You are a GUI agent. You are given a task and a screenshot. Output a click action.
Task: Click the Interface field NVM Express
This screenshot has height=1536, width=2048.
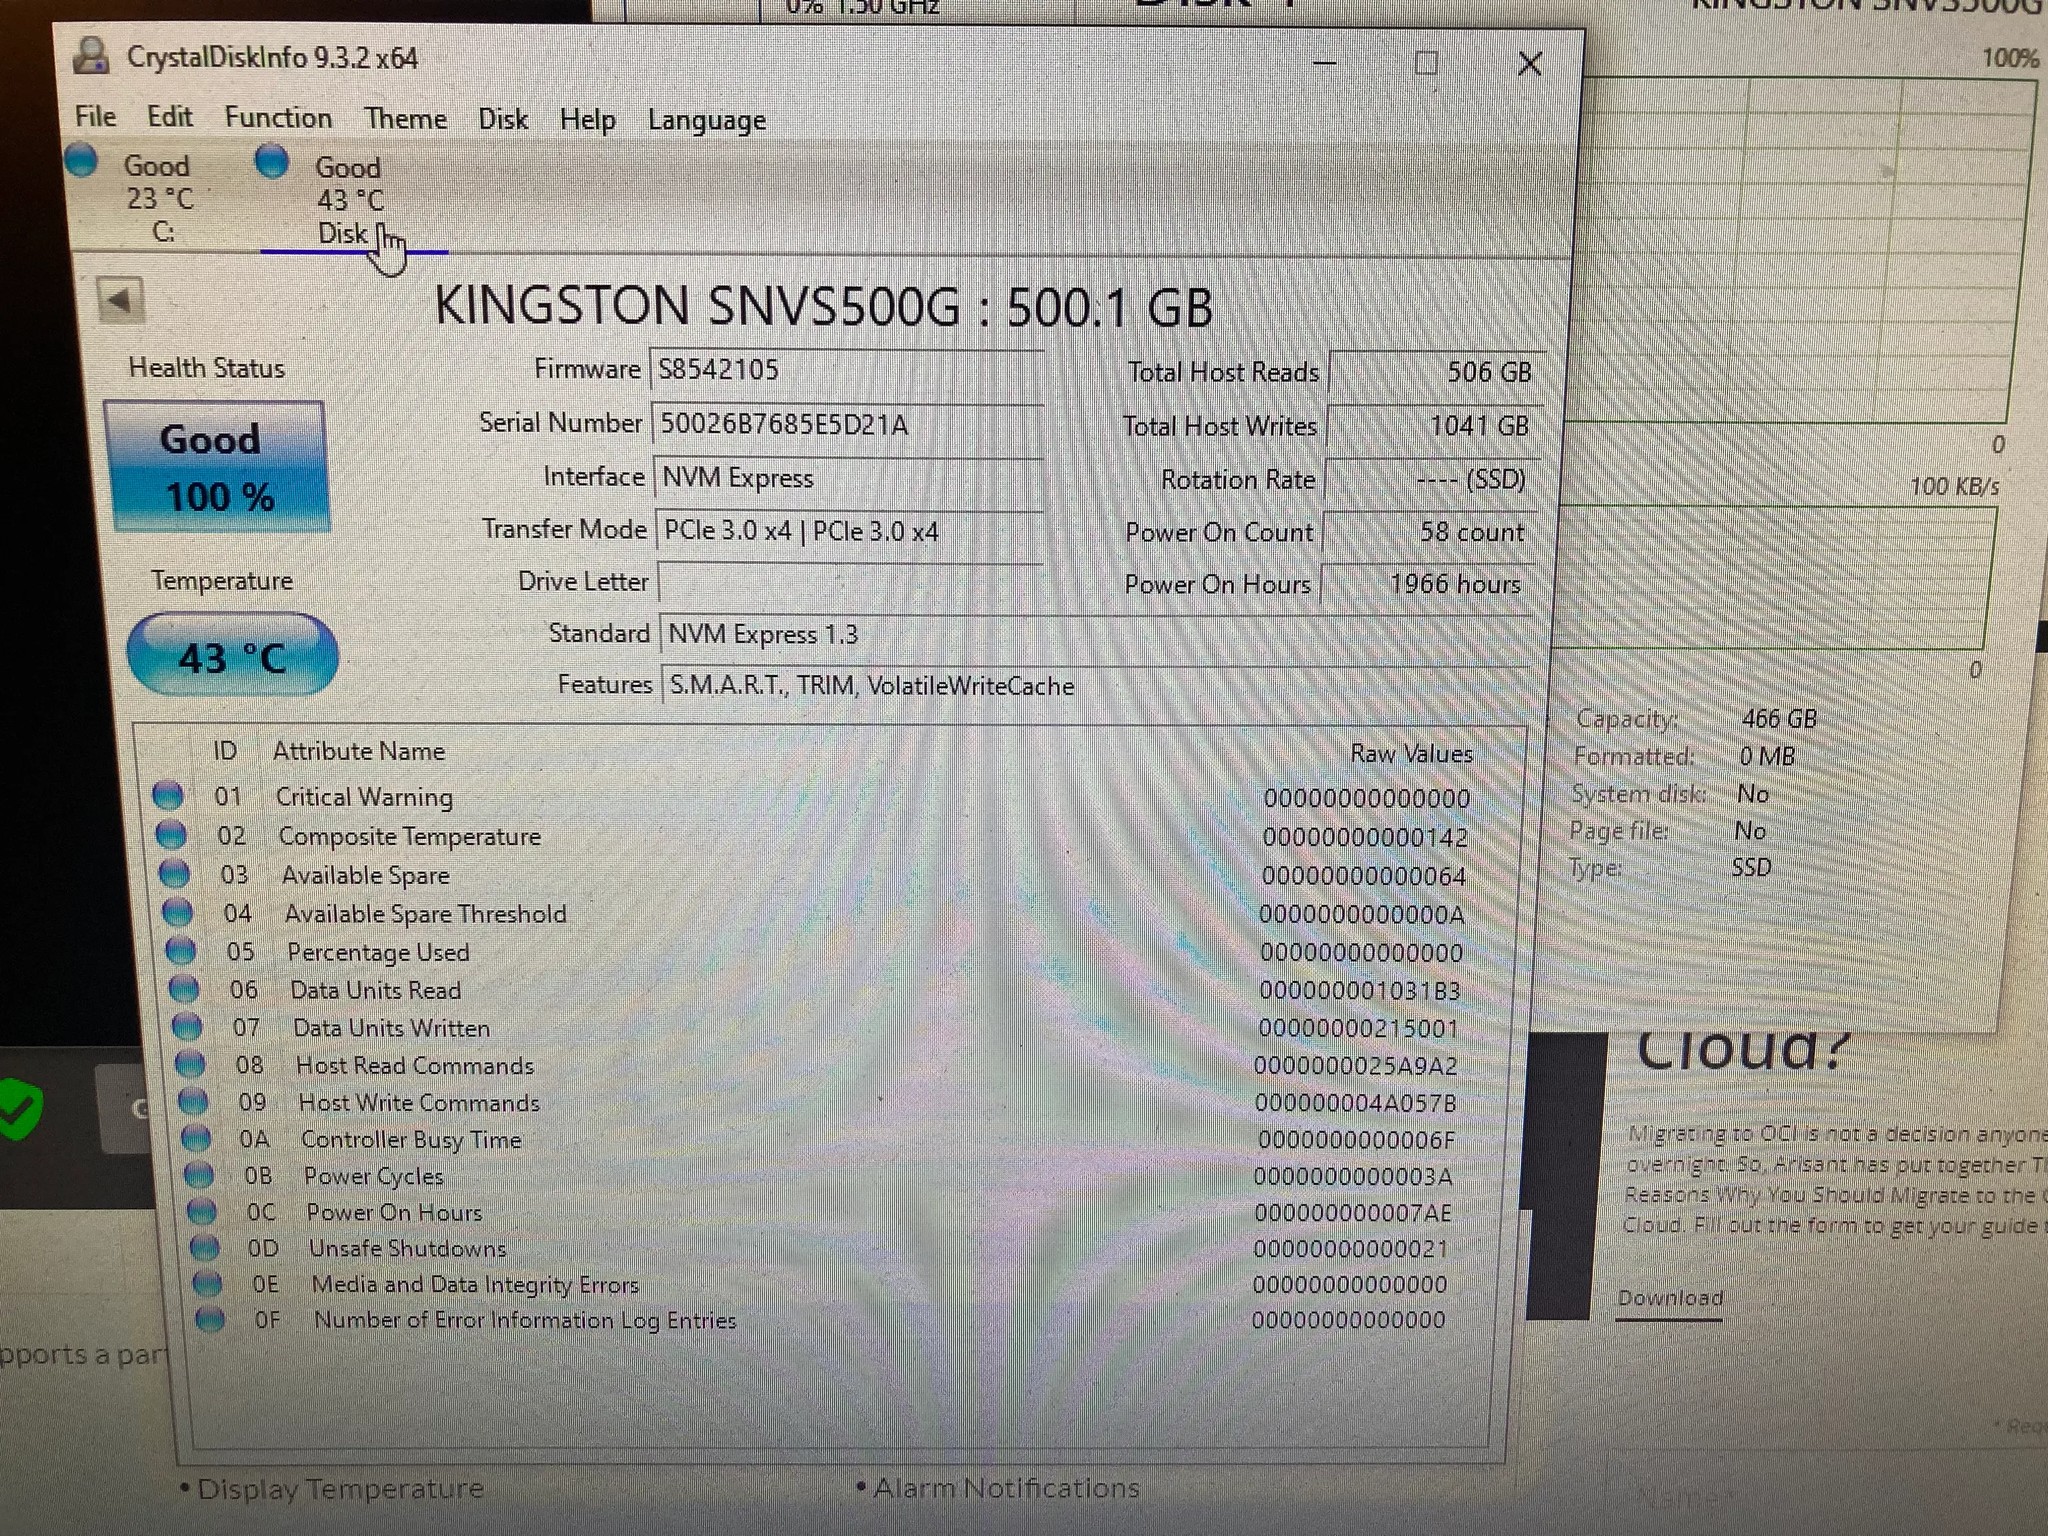(848, 478)
